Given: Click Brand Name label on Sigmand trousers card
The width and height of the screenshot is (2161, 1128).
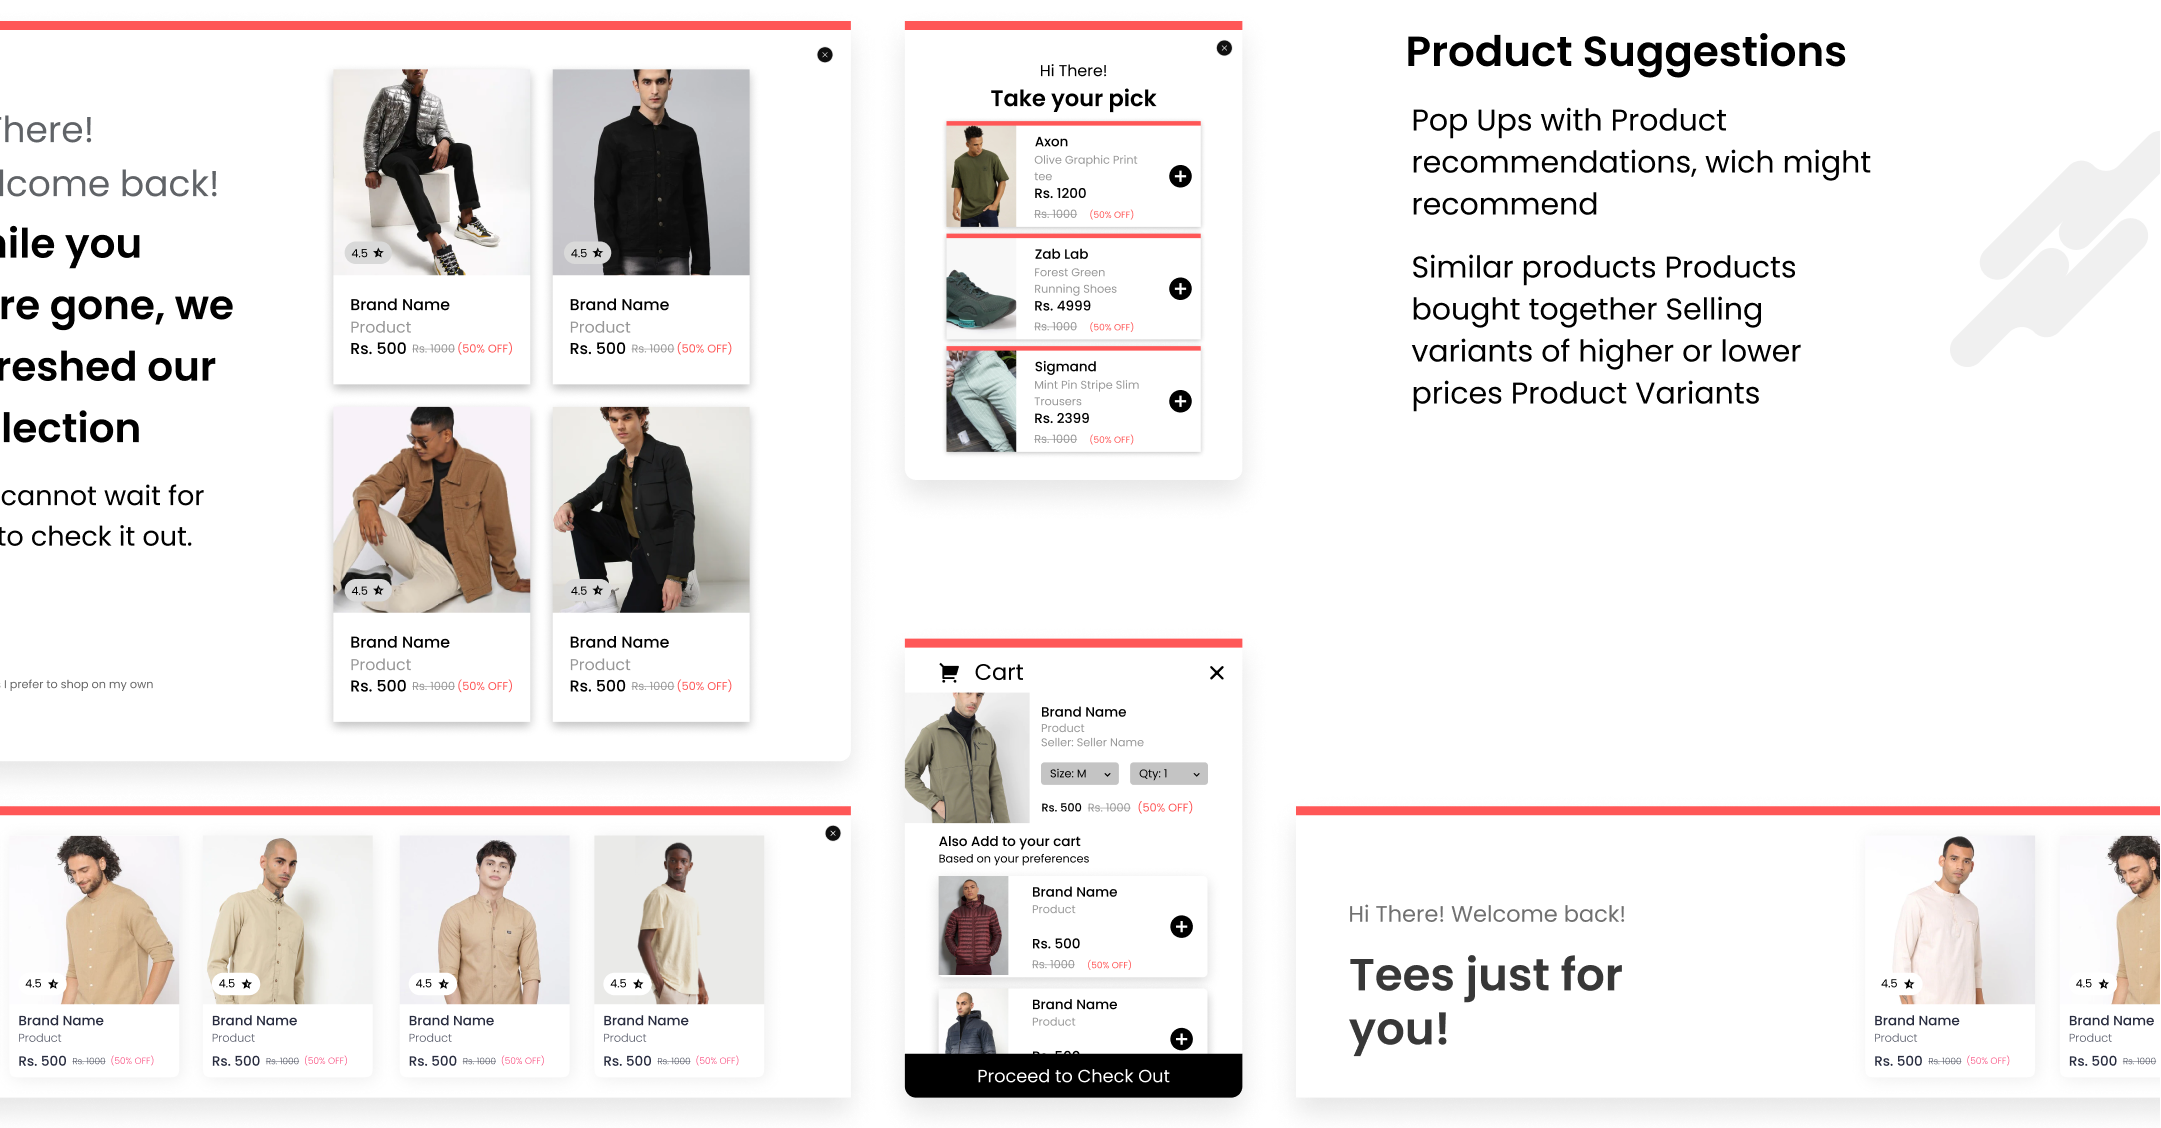Looking at the screenshot, I should 1063,366.
